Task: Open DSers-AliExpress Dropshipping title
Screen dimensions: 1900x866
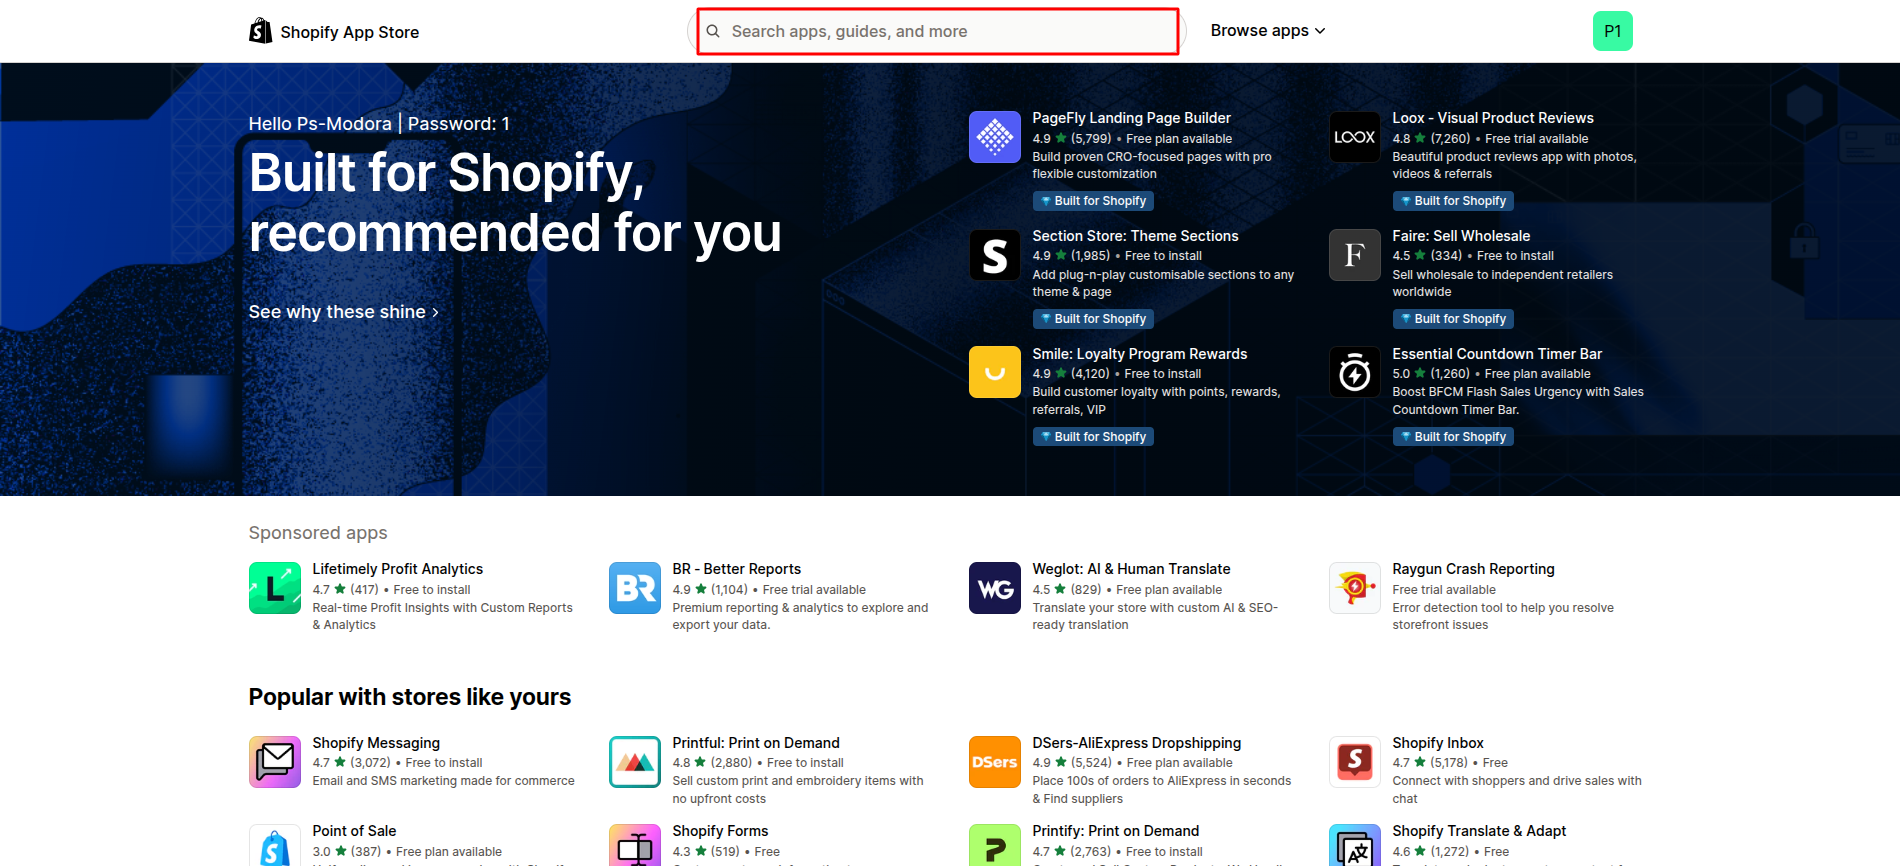Action: point(1136,743)
